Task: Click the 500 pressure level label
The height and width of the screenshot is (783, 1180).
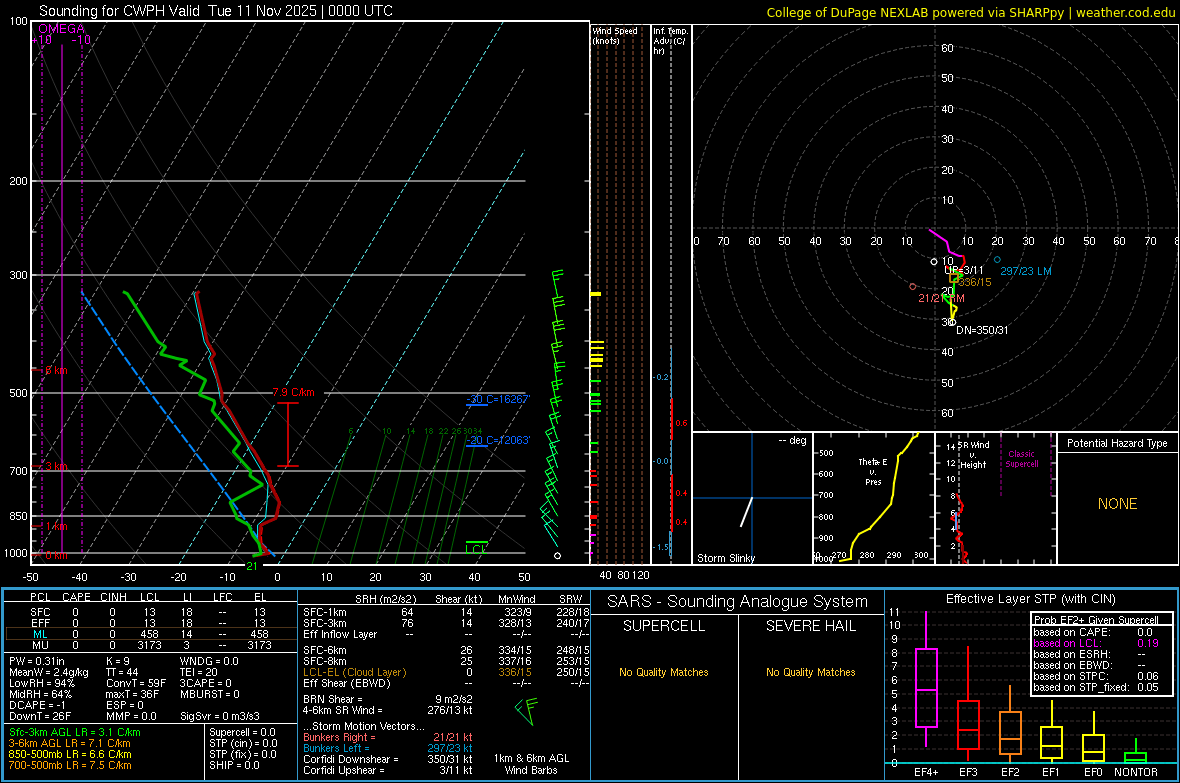Action: pos(18,393)
